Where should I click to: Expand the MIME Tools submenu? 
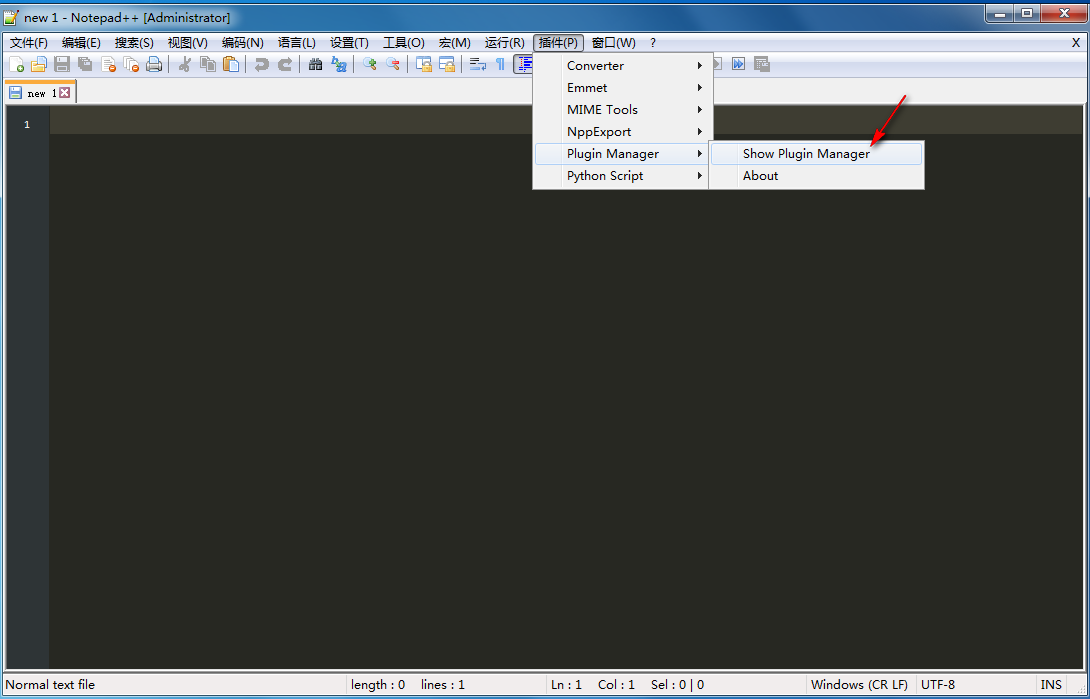point(624,110)
